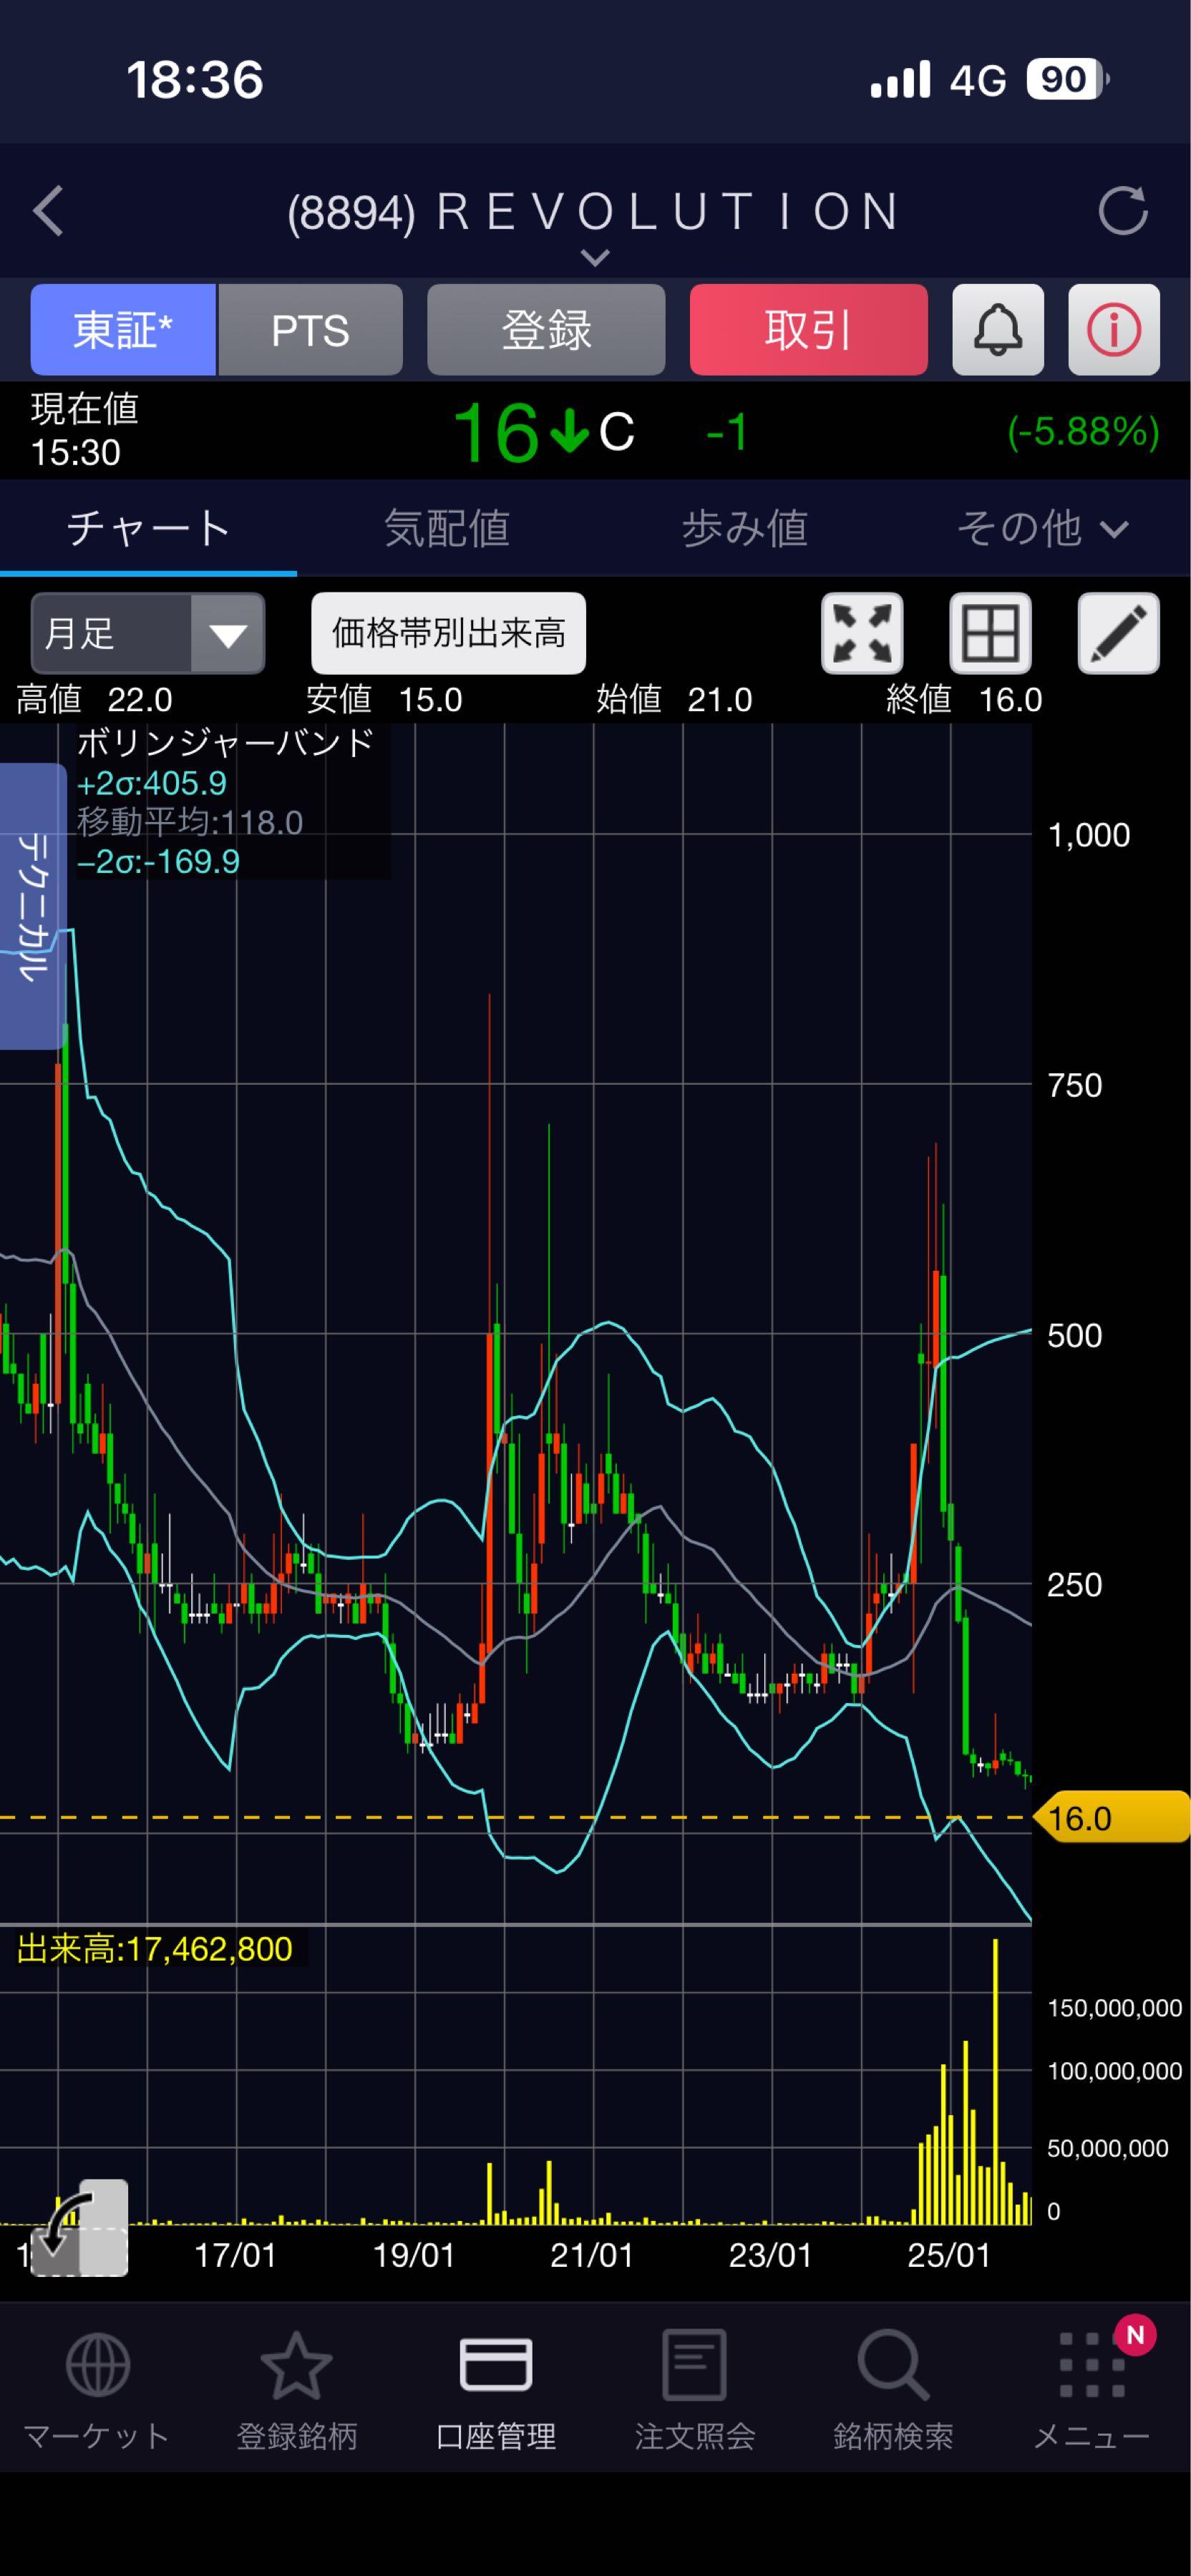This screenshot has width=1191, height=2576.
Task: Tap the -2σ:-169.9 value
Action: 158,861
